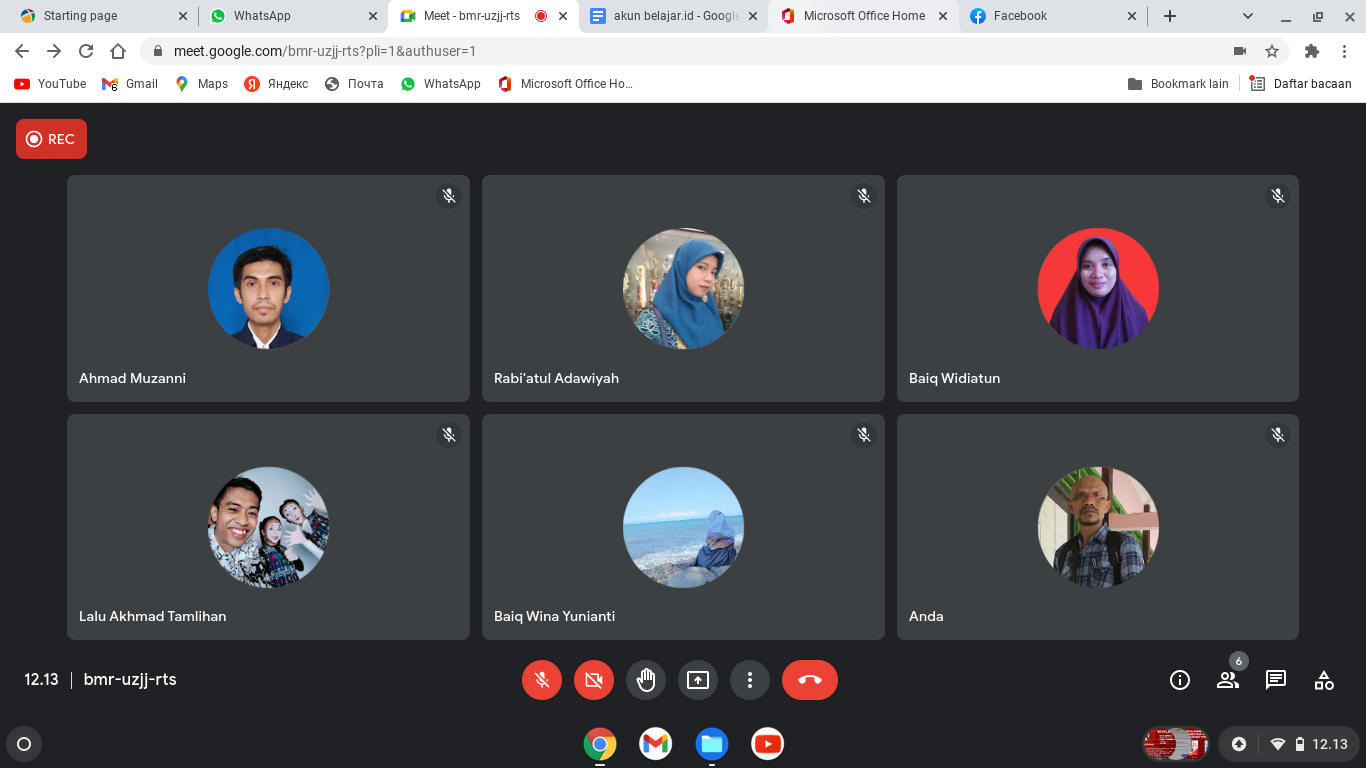This screenshot has height=768, width=1366.
Task: Click the present screen button
Action: (x=698, y=680)
